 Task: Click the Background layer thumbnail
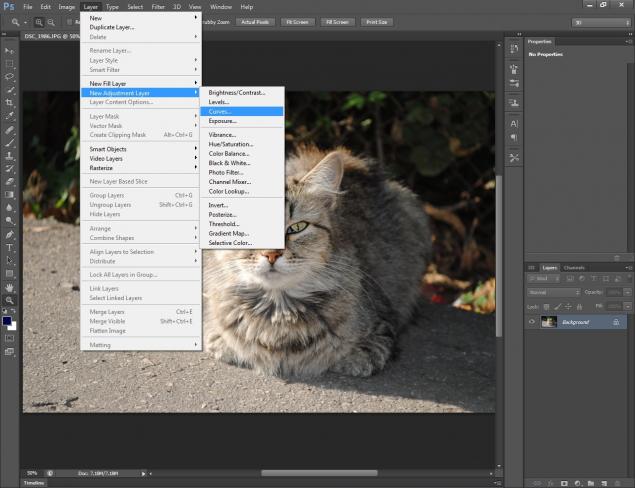click(548, 322)
